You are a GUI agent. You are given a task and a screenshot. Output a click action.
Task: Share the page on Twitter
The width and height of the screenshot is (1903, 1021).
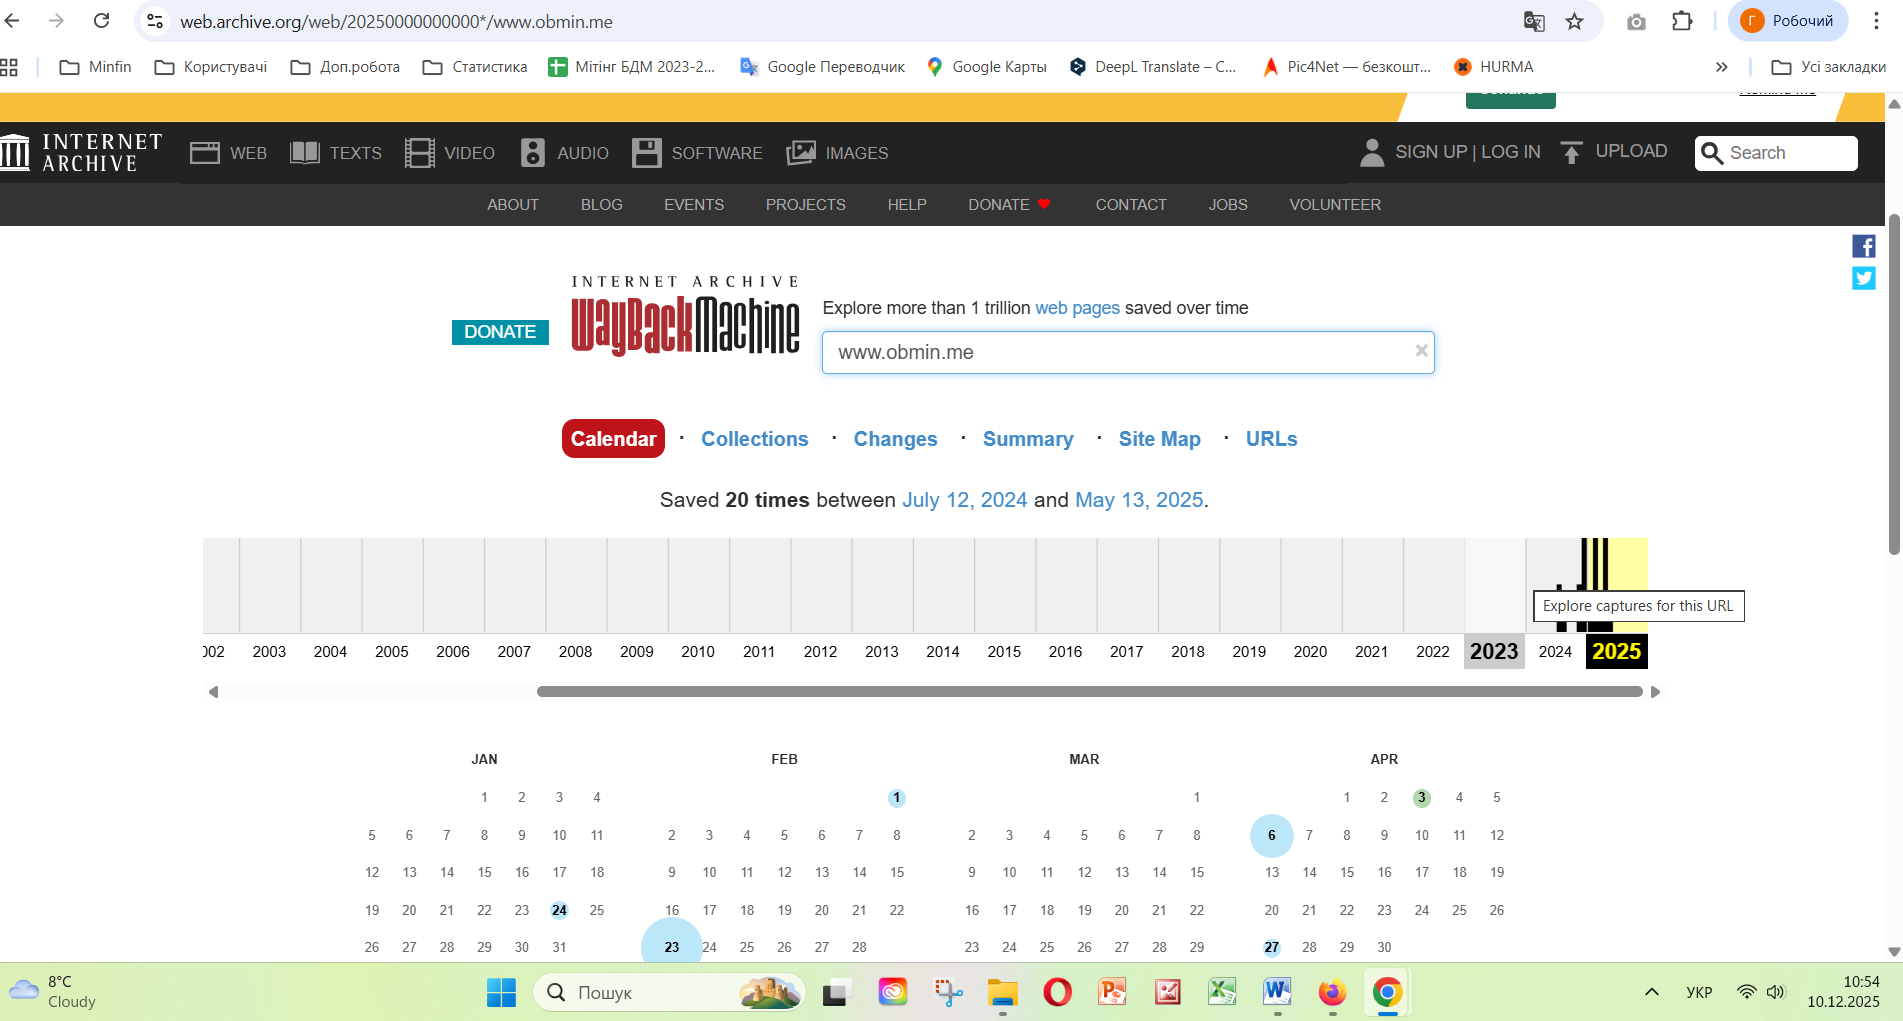tap(1864, 278)
